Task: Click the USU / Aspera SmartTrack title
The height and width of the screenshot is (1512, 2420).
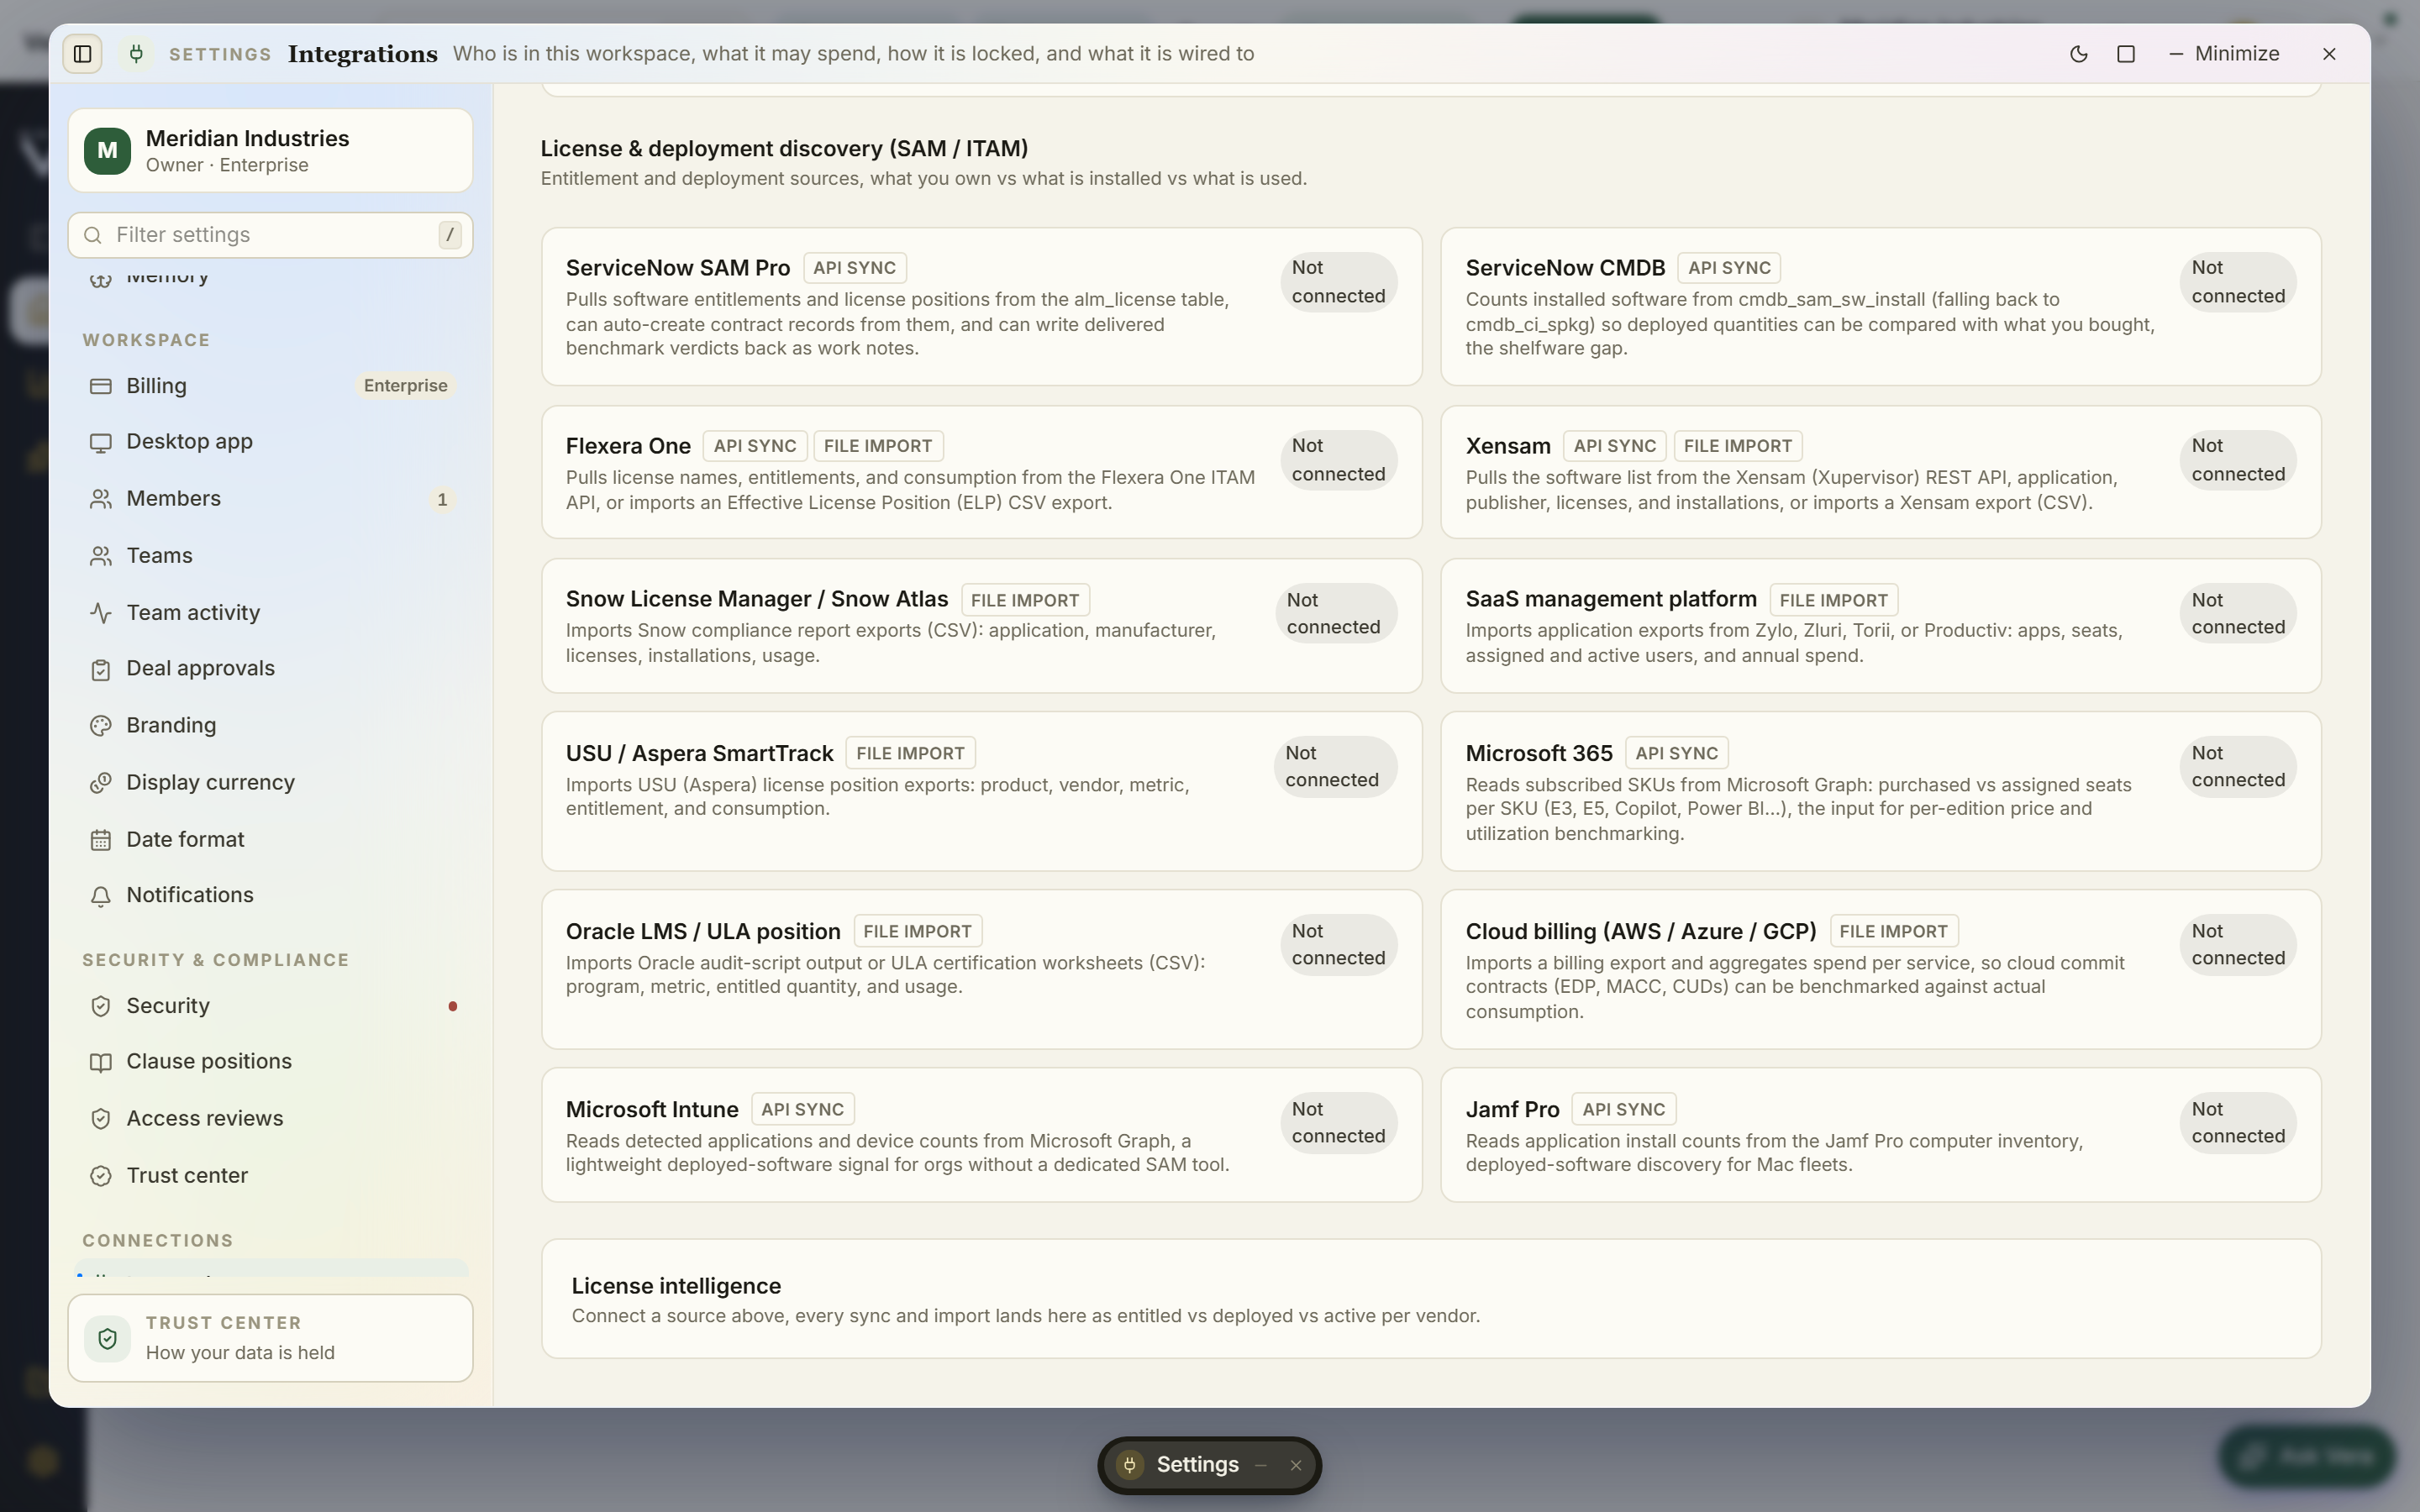Action: click(x=699, y=753)
